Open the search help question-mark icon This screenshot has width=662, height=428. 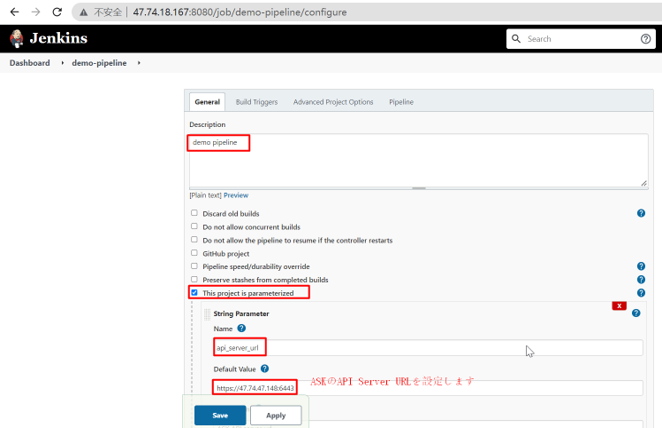coord(645,39)
